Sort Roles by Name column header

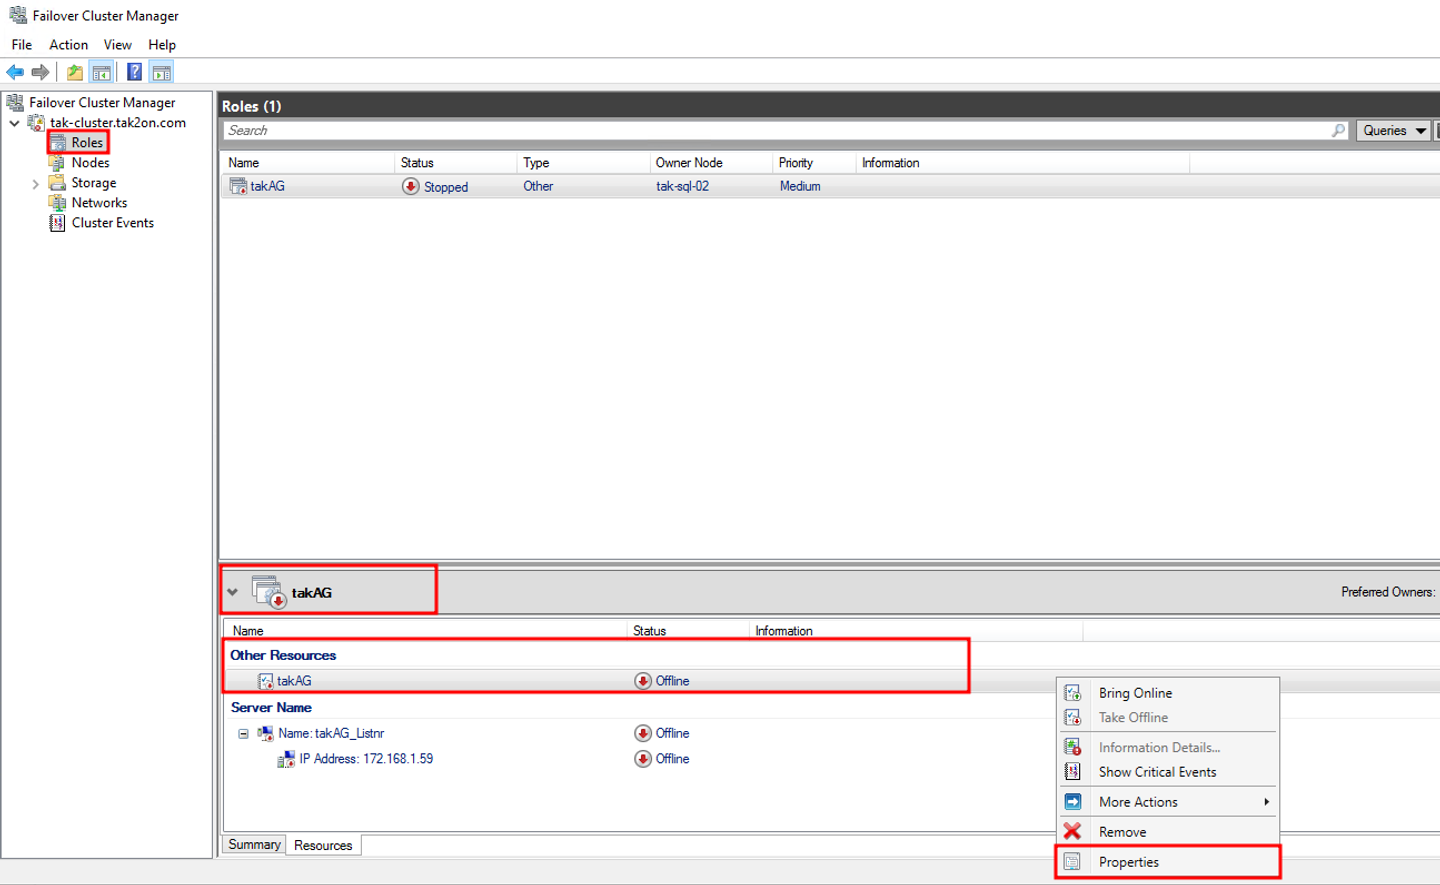point(308,163)
